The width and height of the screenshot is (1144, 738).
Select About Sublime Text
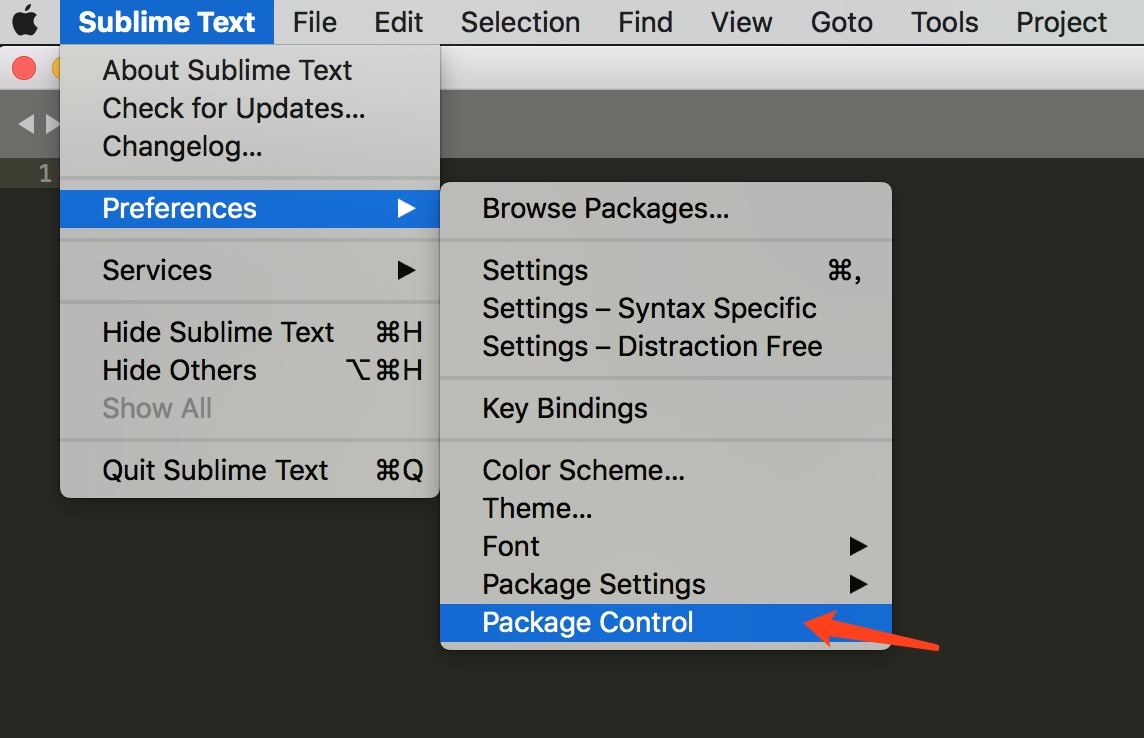[250, 70]
